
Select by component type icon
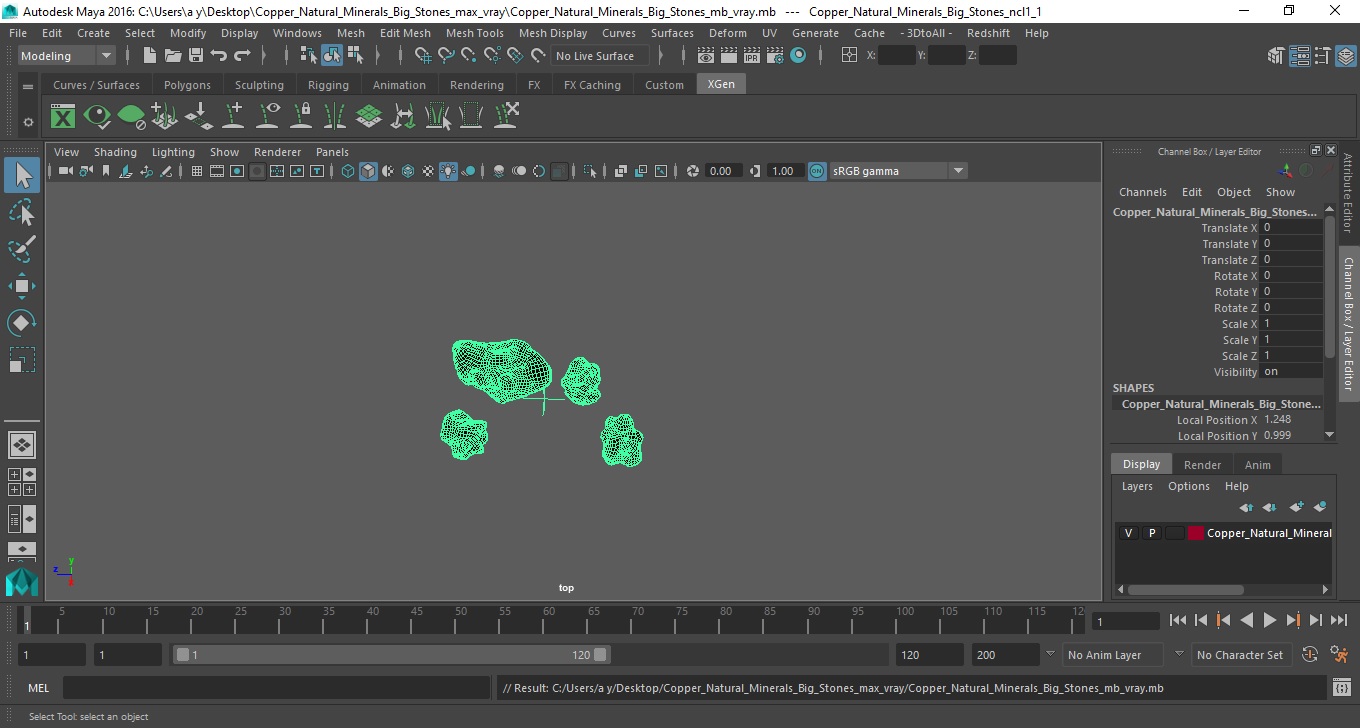click(x=355, y=56)
